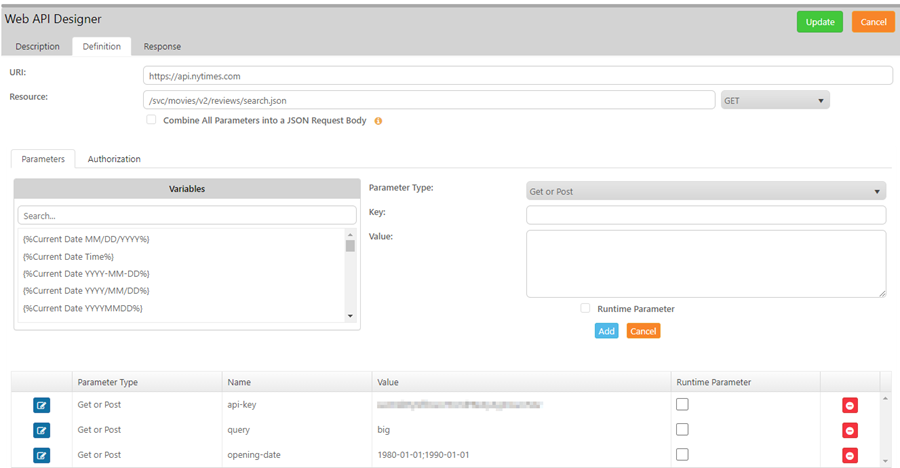900x468 pixels.
Task: Edit the api-key parameter row
Action: coord(41,405)
